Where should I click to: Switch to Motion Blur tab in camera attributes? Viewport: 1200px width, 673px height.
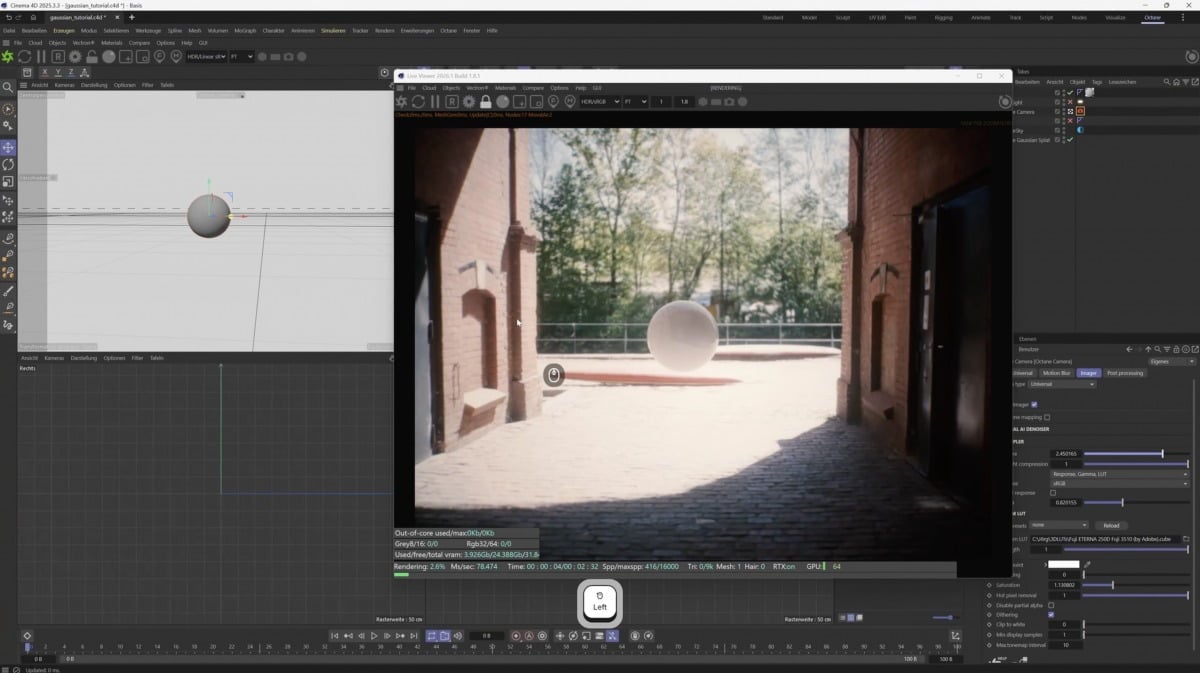point(1056,373)
